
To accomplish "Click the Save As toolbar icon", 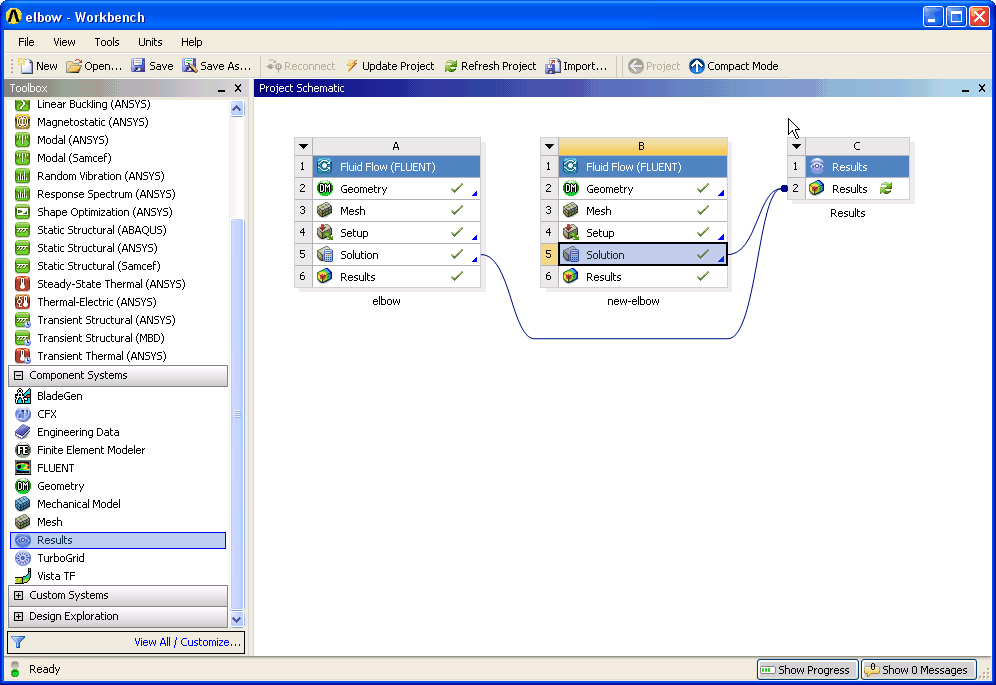I will pyautogui.click(x=189, y=66).
